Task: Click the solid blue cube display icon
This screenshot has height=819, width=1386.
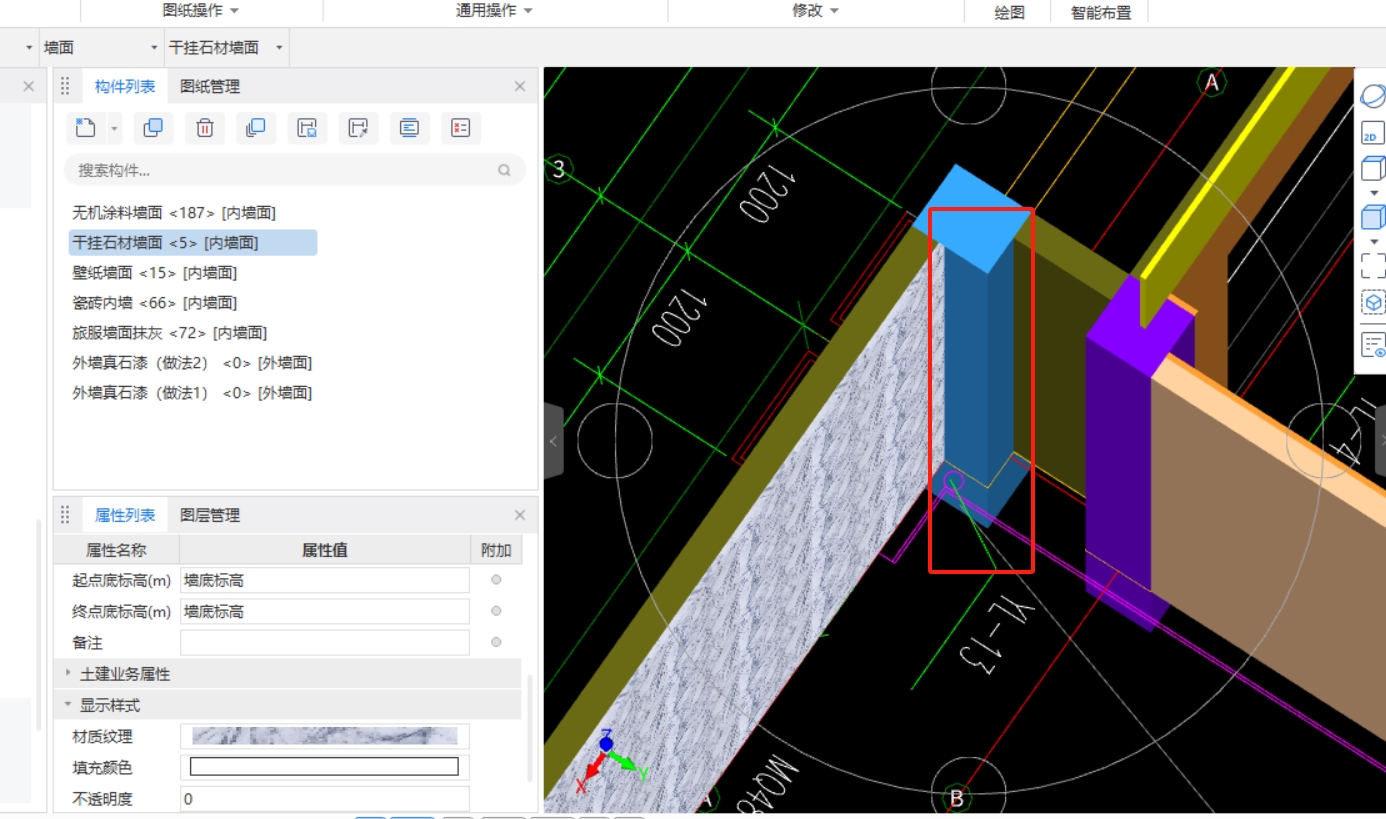Action: [x=1373, y=216]
